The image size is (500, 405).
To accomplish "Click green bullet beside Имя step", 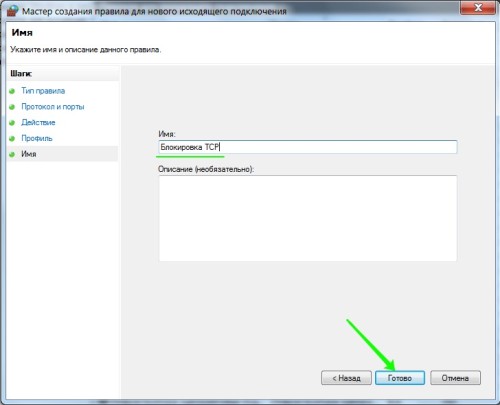I will [x=12, y=154].
